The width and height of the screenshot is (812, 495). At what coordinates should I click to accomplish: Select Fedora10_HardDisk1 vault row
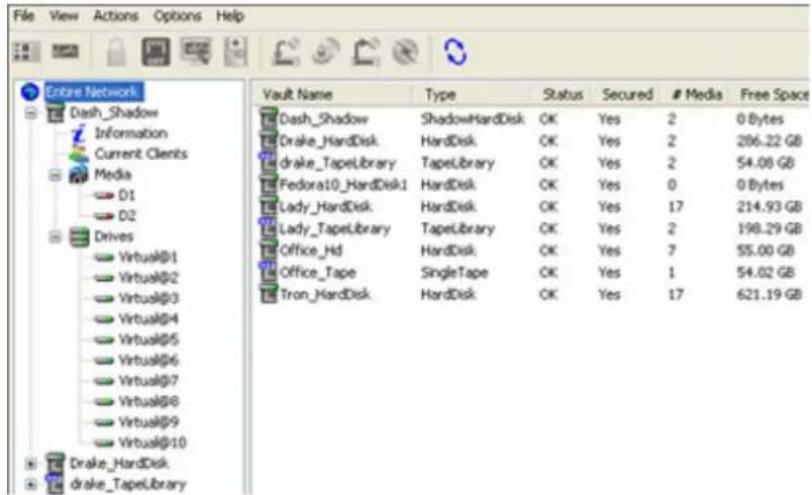(532, 185)
